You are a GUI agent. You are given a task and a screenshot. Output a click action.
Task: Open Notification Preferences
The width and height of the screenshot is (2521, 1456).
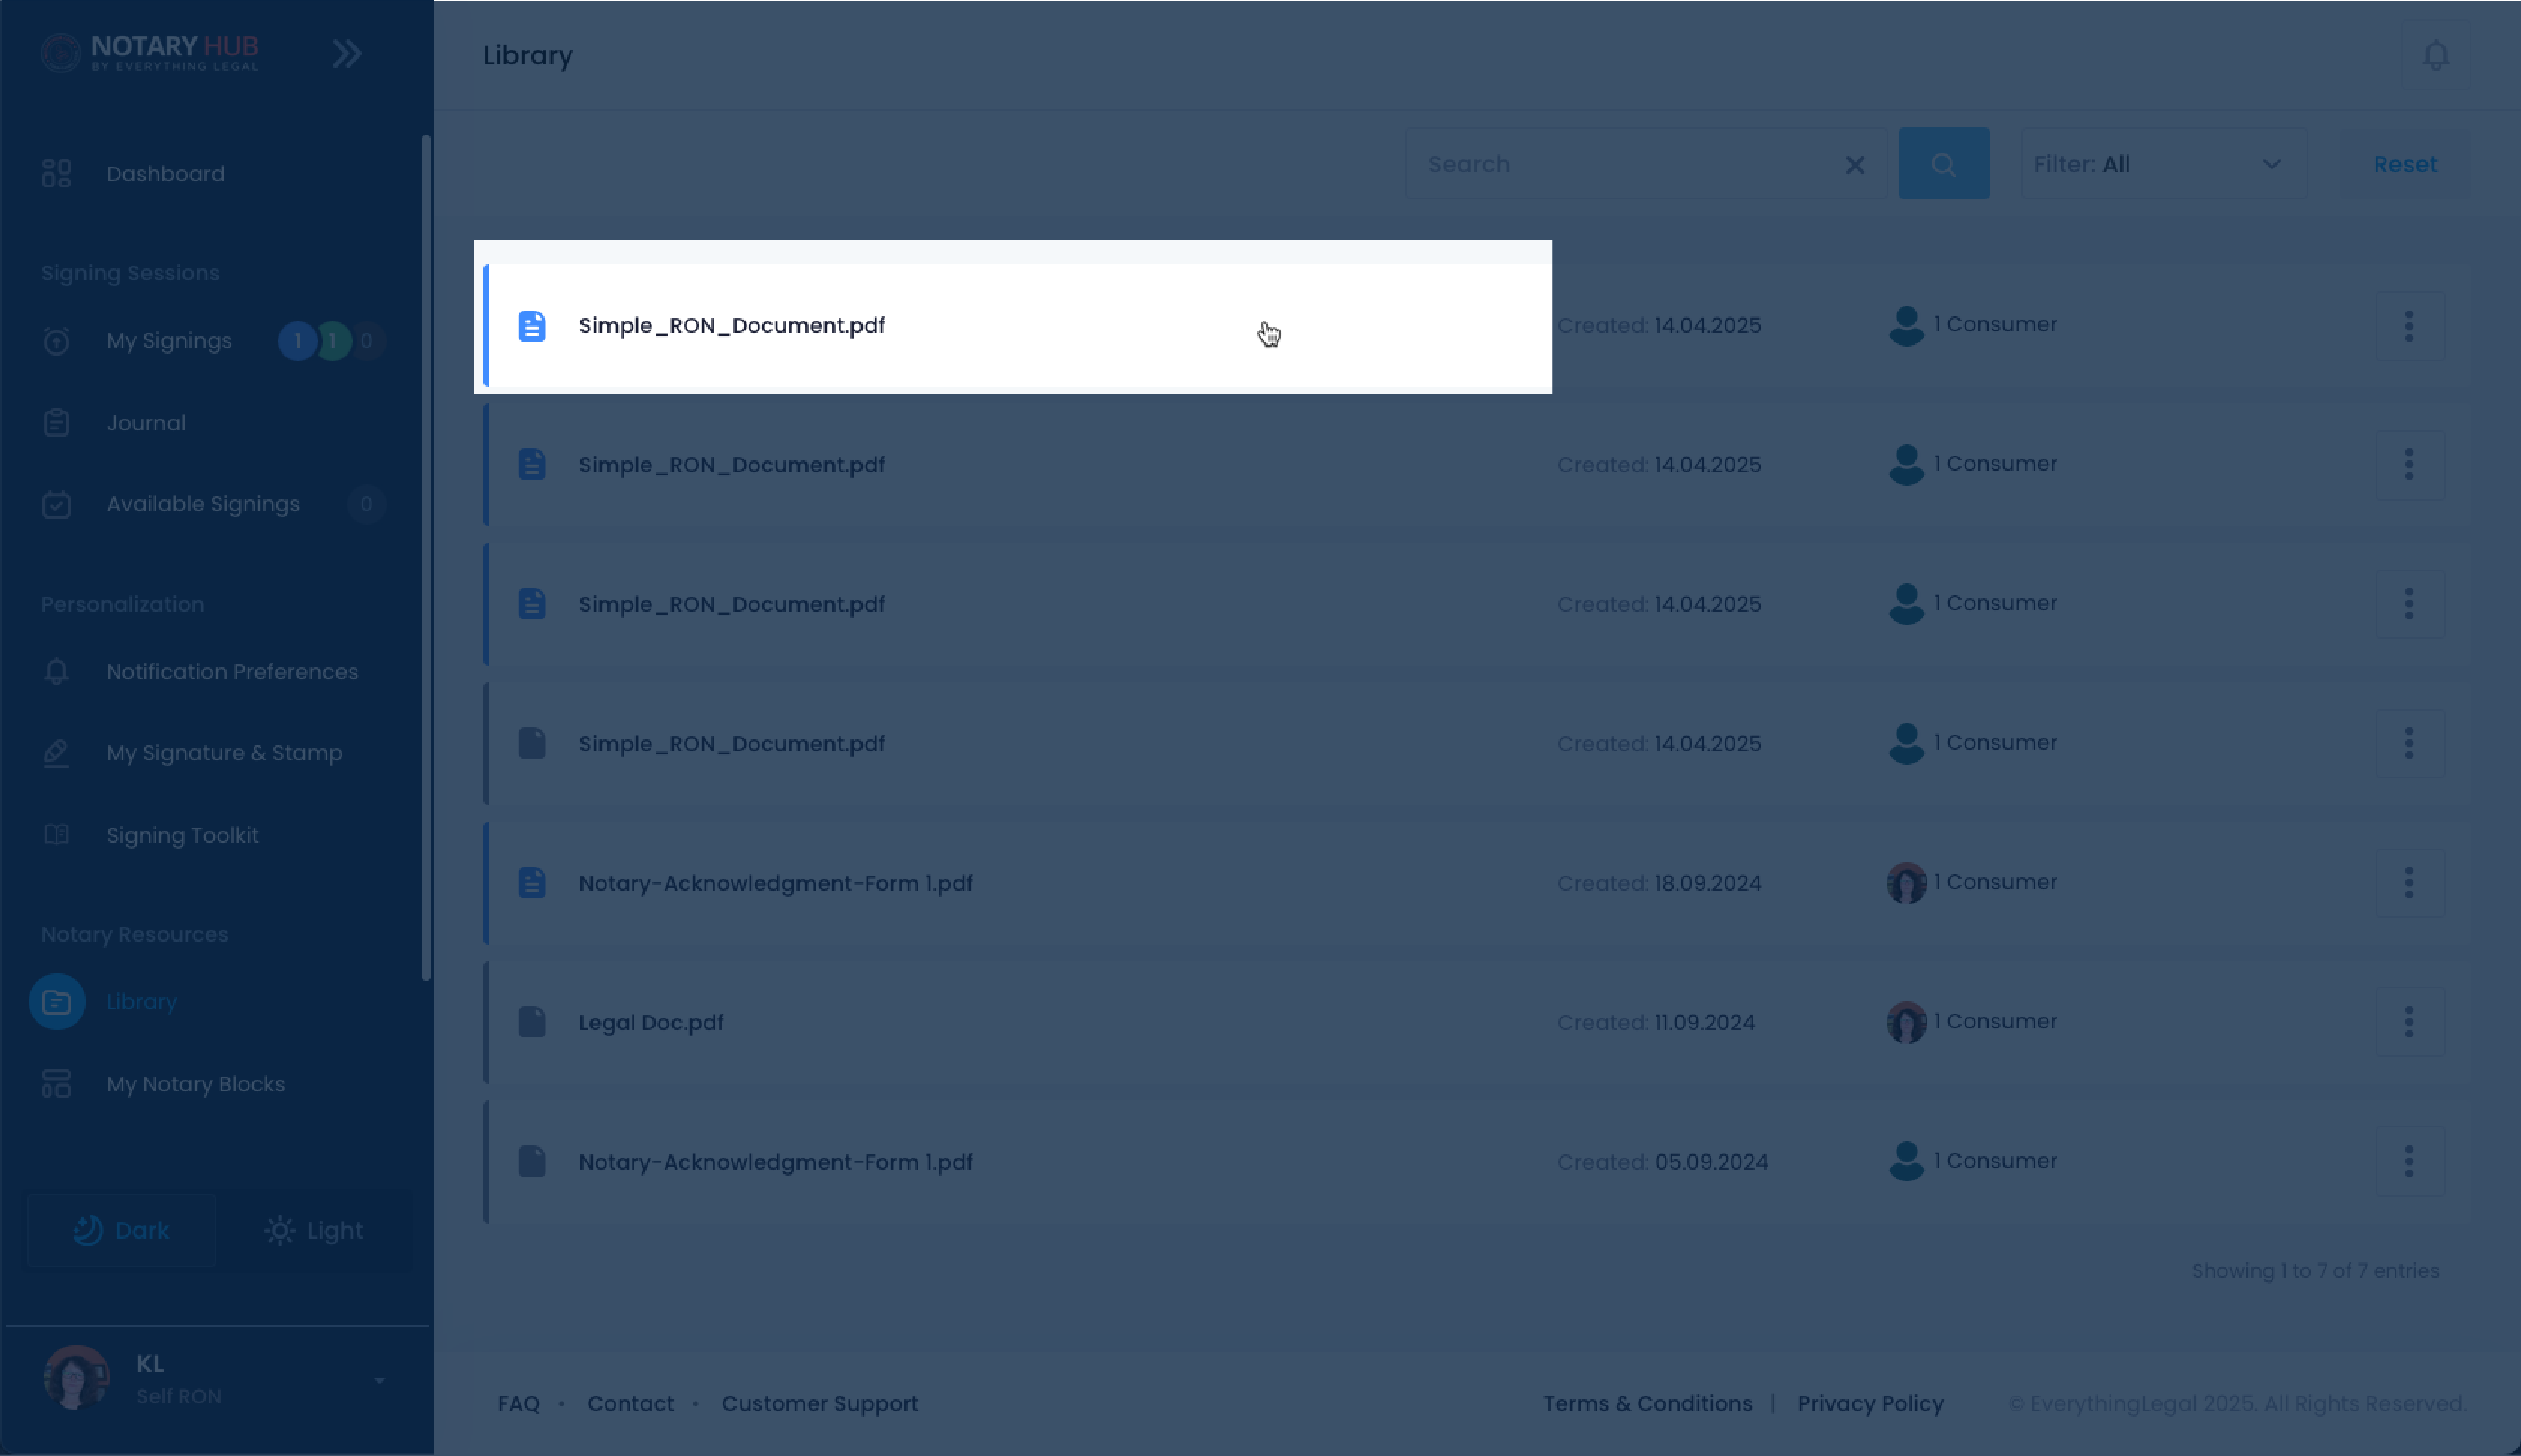click(232, 672)
